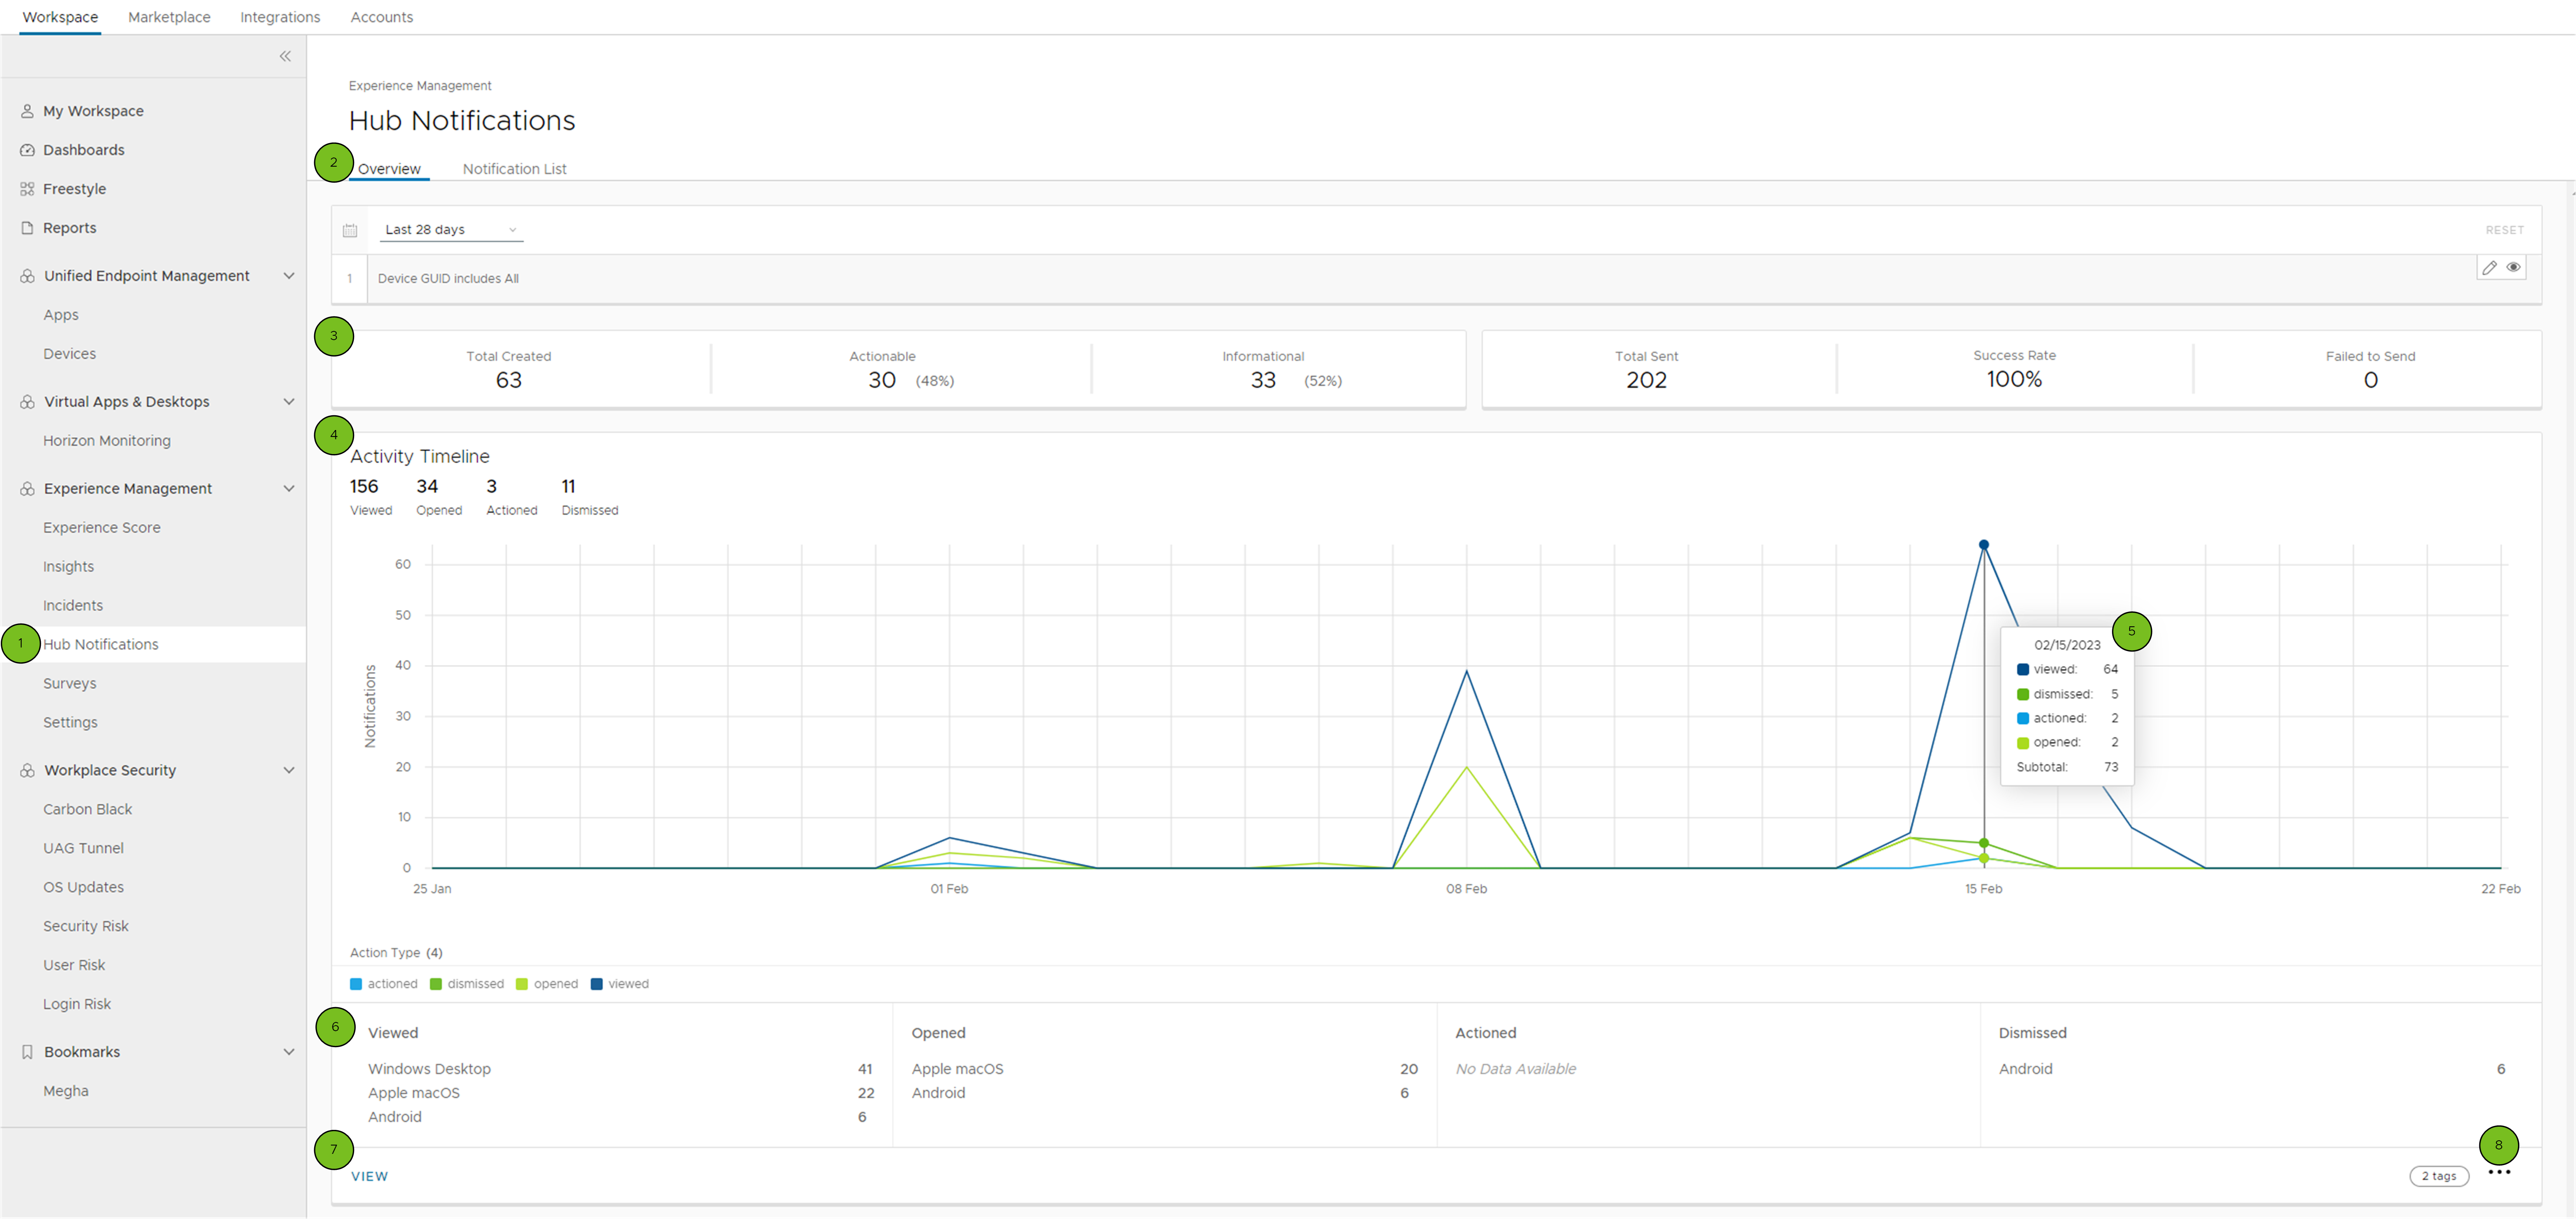Open the Last 28 days dropdown
This screenshot has width=2576, height=1219.
pos(451,230)
